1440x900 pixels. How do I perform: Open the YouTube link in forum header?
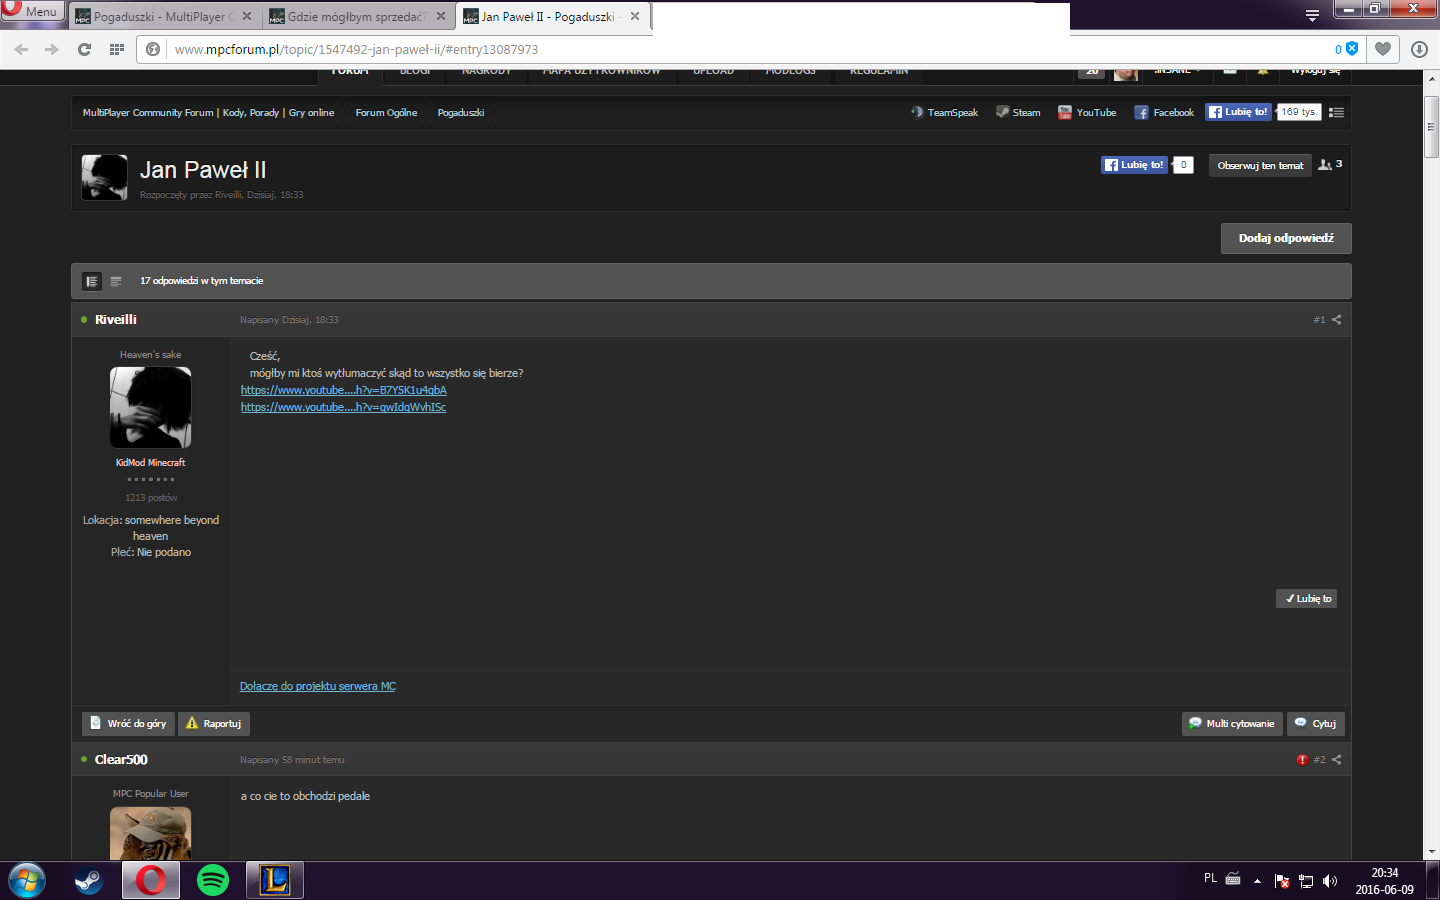[x=1087, y=113]
